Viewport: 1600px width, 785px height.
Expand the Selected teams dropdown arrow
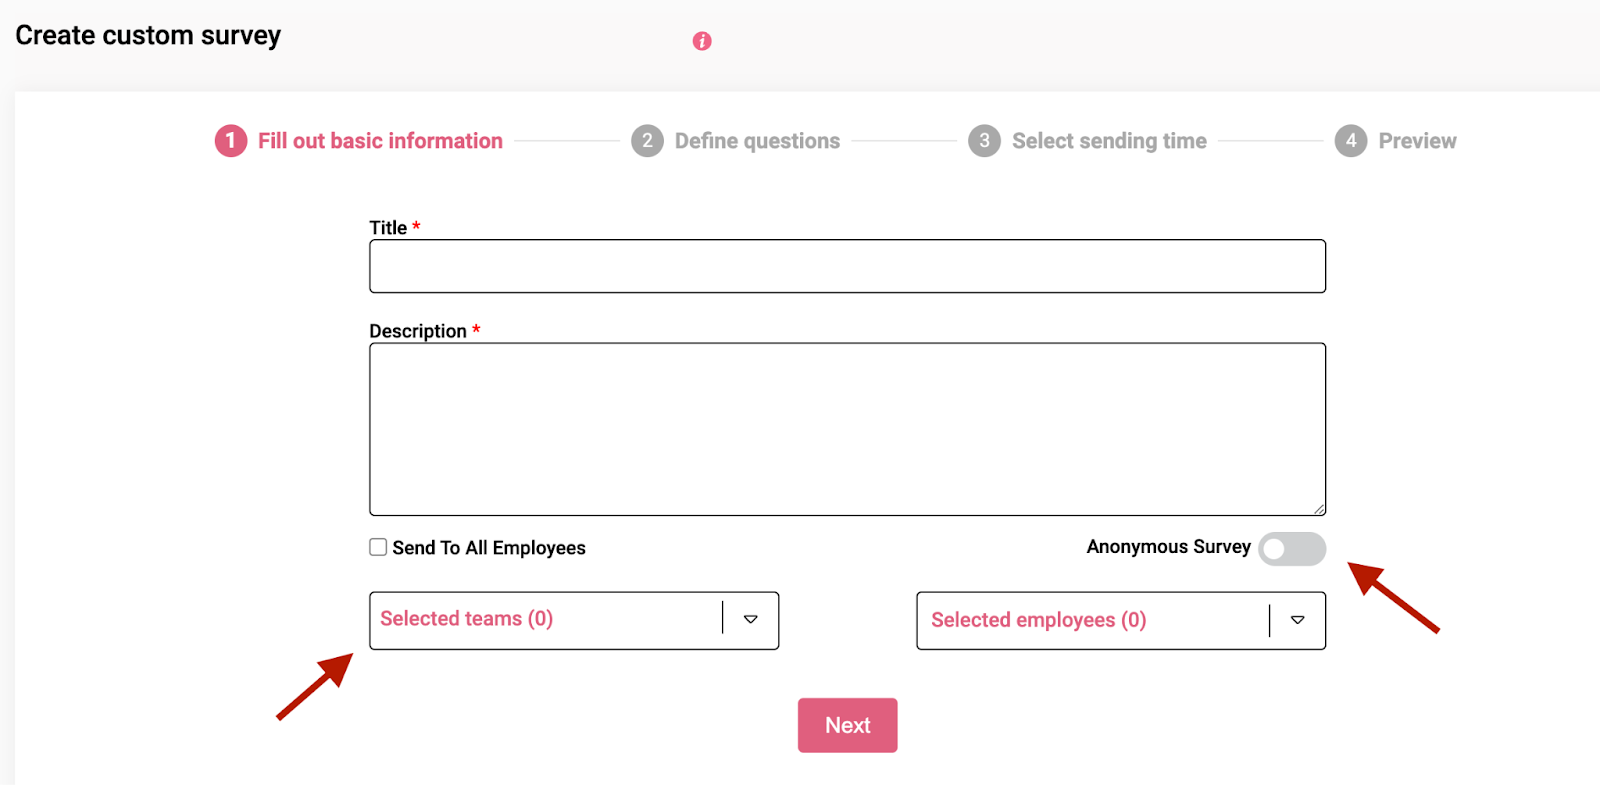tap(751, 620)
